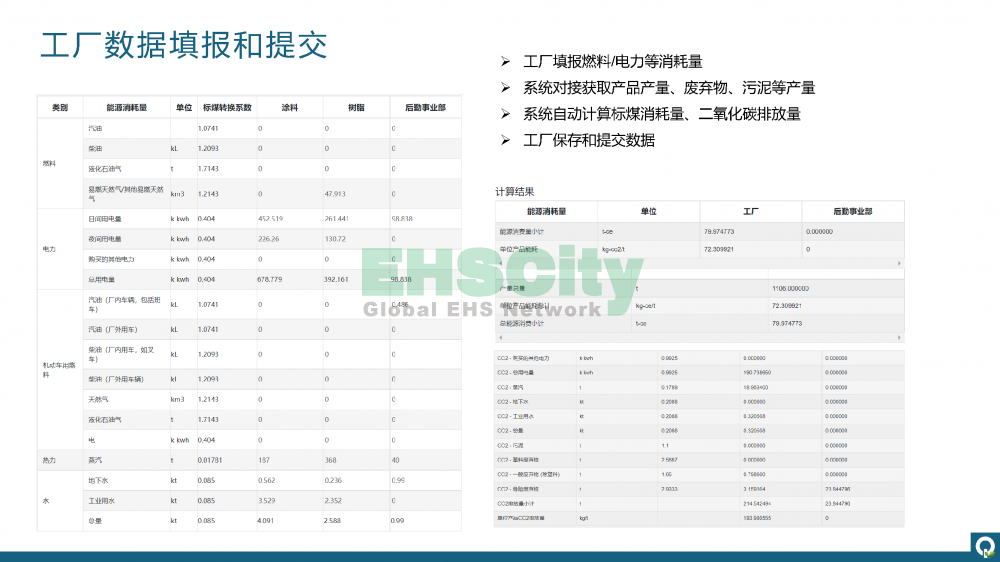Click left scroll arrow under 能源消耗量 results table
Screen dimensions: 1000x562
tap(499, 264)
